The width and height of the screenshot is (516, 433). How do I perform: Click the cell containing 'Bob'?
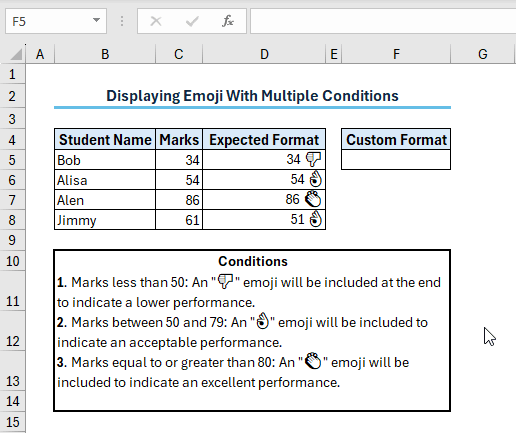[x=105, y=160]
